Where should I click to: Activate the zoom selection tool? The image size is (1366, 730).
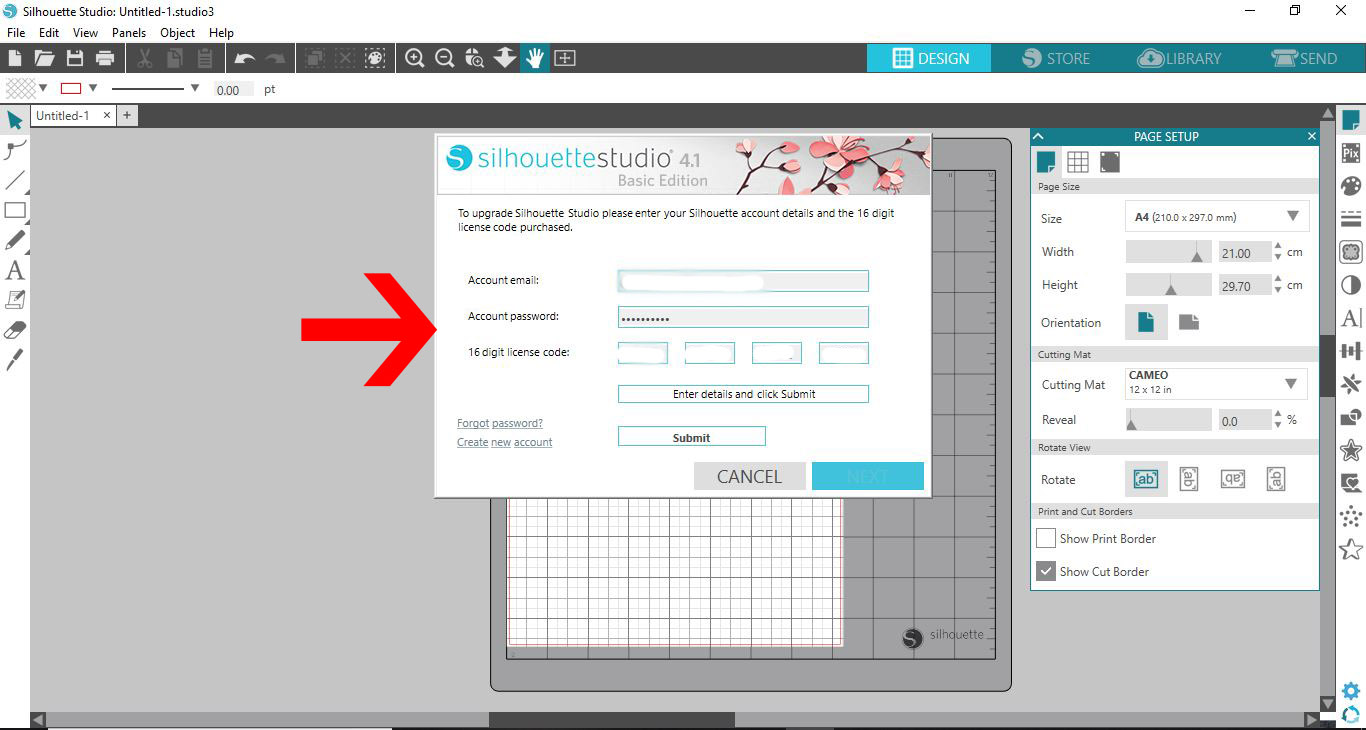[x=475, y=58]
